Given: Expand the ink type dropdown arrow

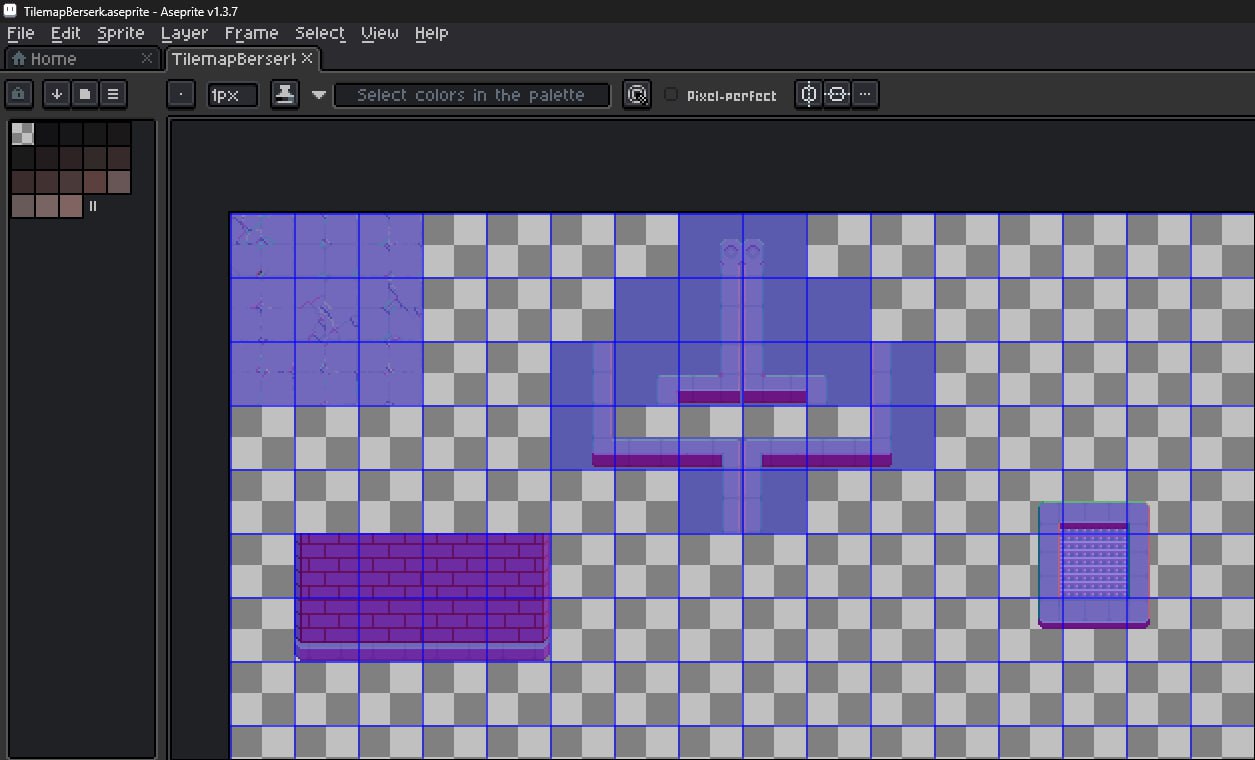Looking at the screenshot, I should coord(319,95).
